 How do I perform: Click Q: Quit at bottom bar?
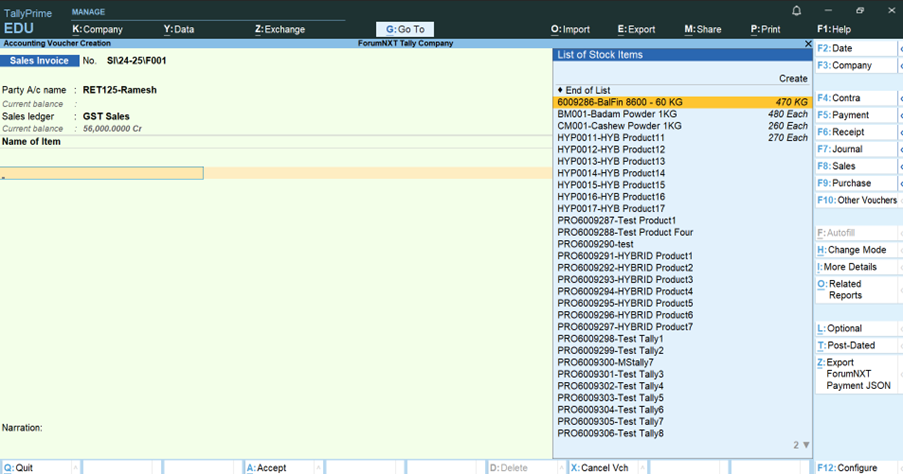[40, 468]
